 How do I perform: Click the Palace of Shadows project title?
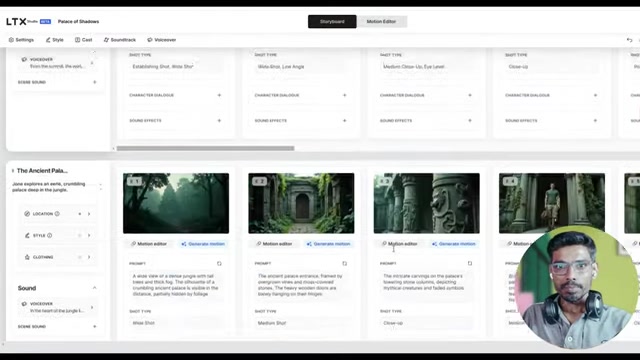click(78, 22)
